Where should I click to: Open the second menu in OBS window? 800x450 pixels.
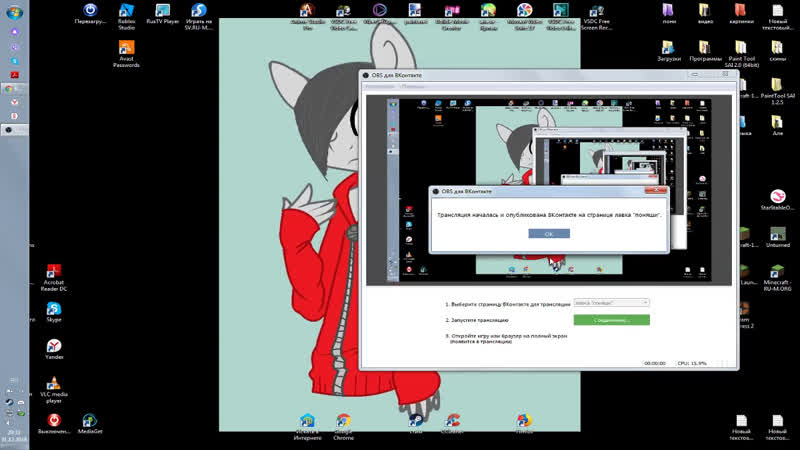[413, 86]
